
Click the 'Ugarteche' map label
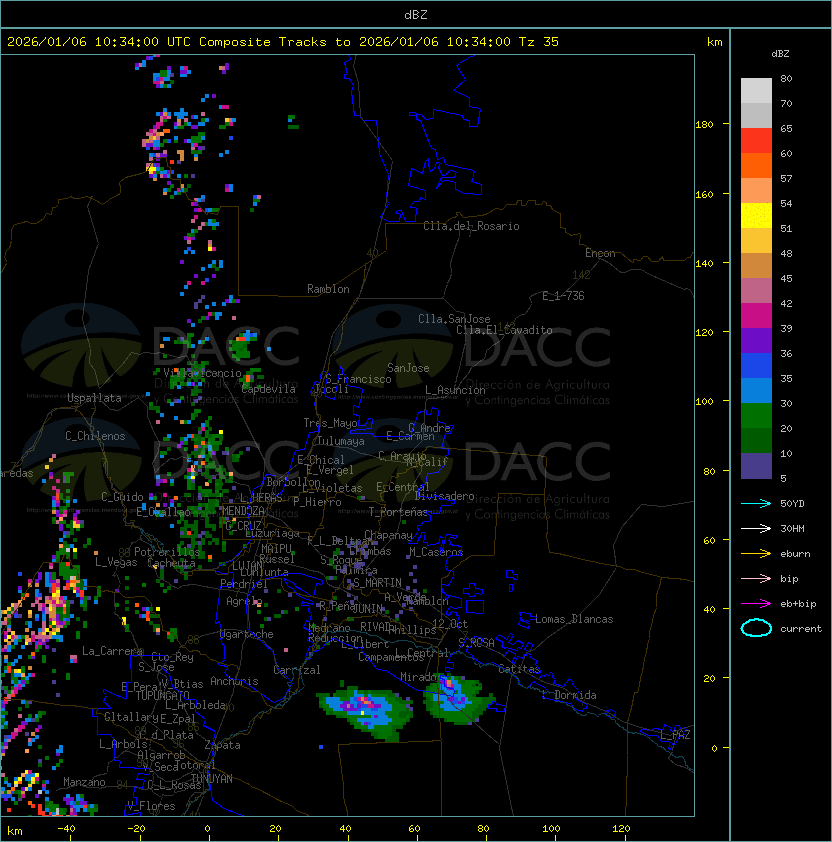click(247, 634)
